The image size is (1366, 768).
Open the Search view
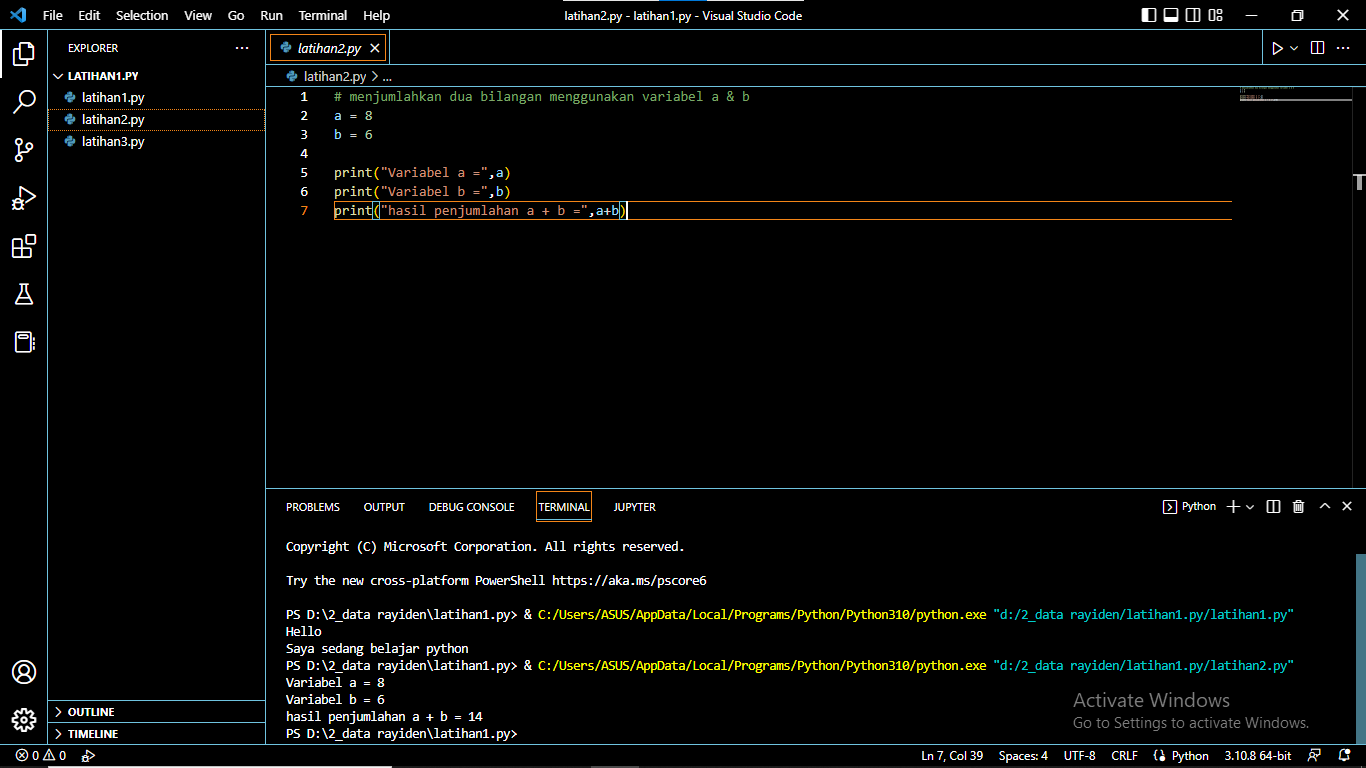tap(24, 102)
